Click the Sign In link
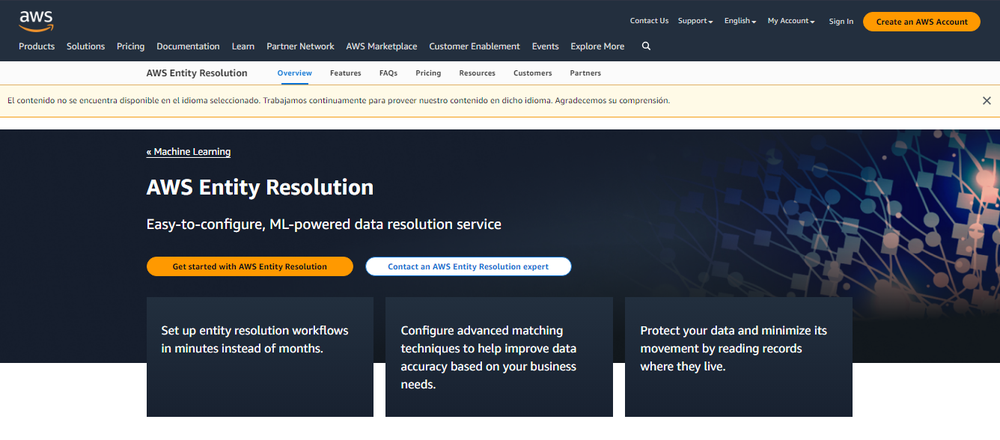 pos(841,22)
